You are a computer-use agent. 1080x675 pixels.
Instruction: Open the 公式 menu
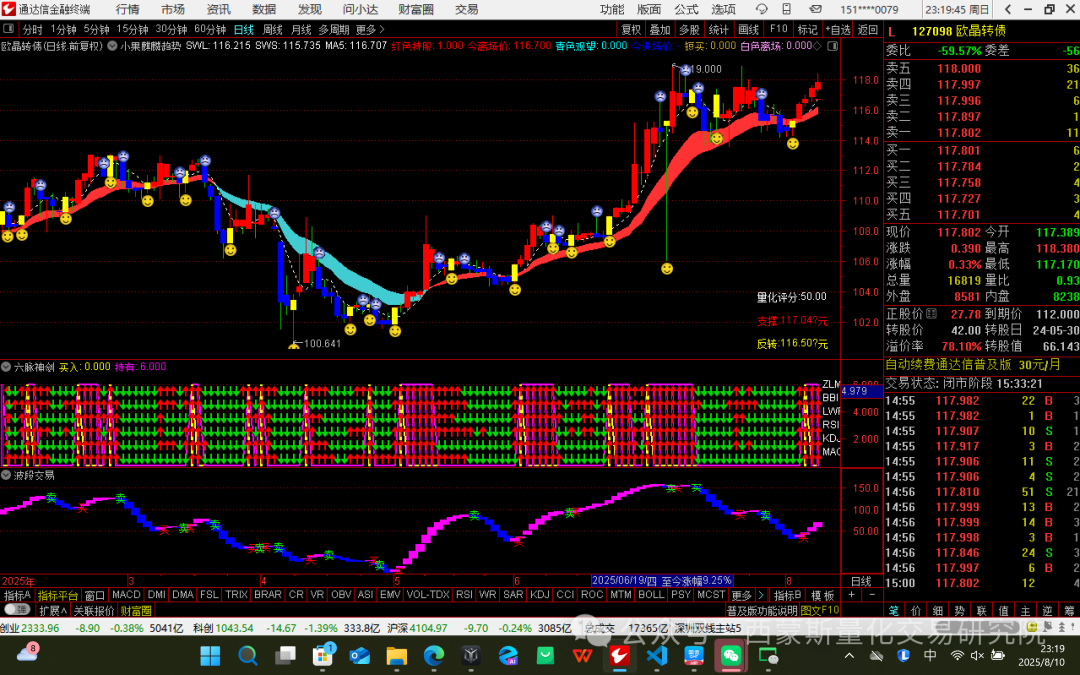pos(686,9)
